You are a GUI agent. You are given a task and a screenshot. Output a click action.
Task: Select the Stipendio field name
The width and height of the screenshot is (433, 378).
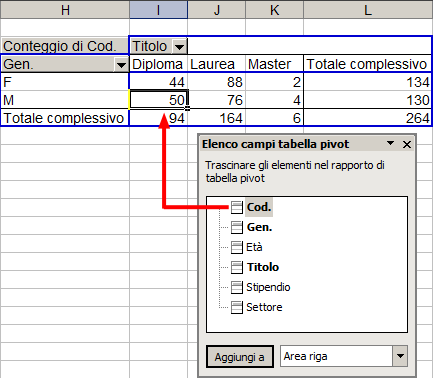coord(268,287)
